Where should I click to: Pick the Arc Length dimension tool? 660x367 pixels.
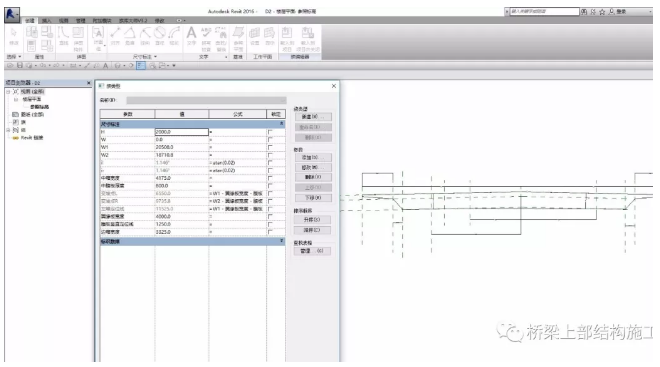(174, 35)
